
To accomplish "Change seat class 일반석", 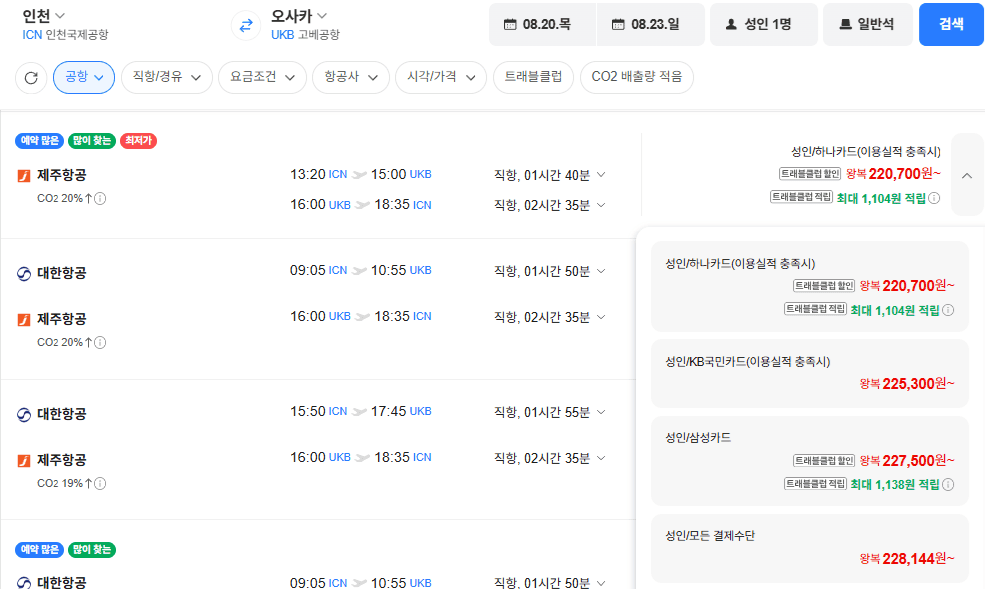I will [x=868, y=24].
